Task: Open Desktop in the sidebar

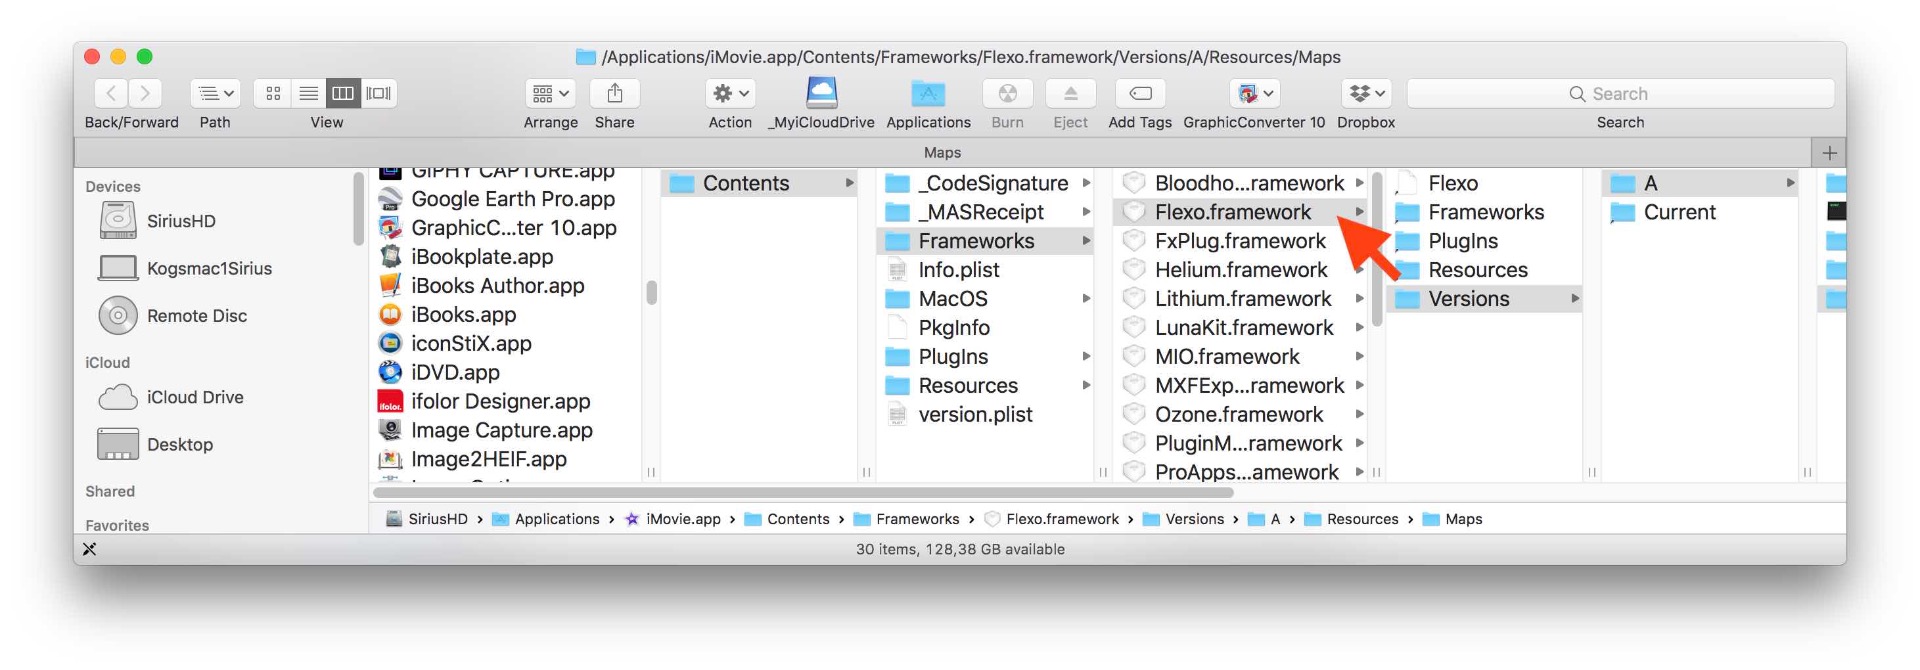Action: tap(180, 444)
